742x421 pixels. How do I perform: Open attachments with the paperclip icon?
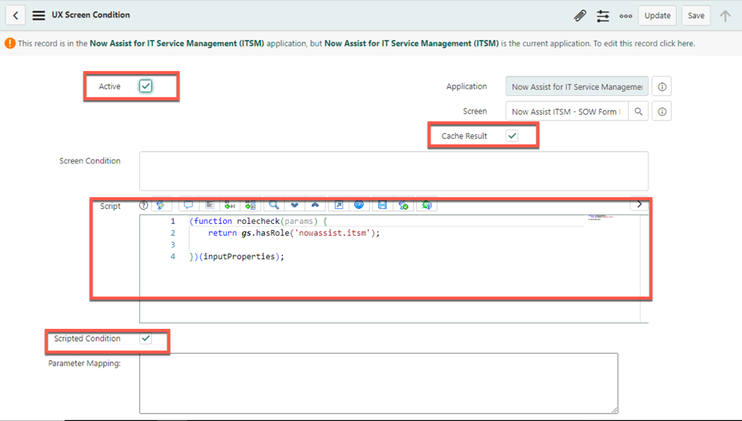(580, 16)
